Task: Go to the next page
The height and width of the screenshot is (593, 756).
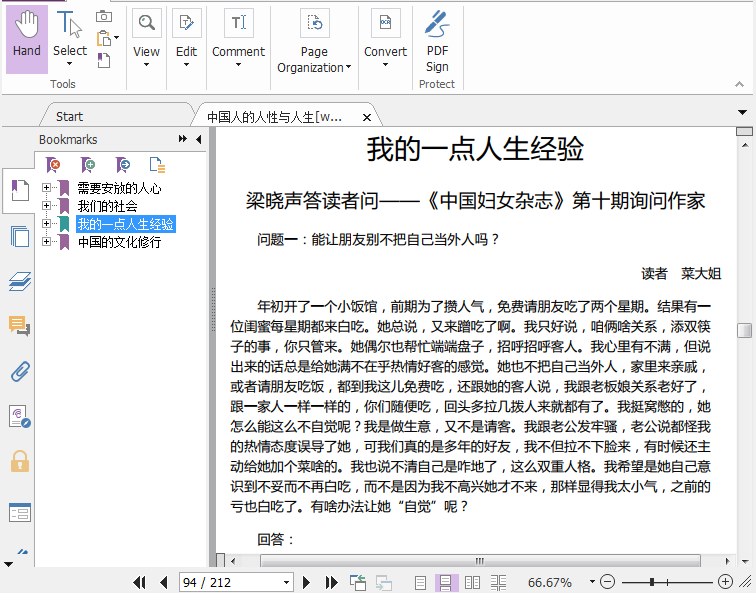Action: [x=307, y=582]
